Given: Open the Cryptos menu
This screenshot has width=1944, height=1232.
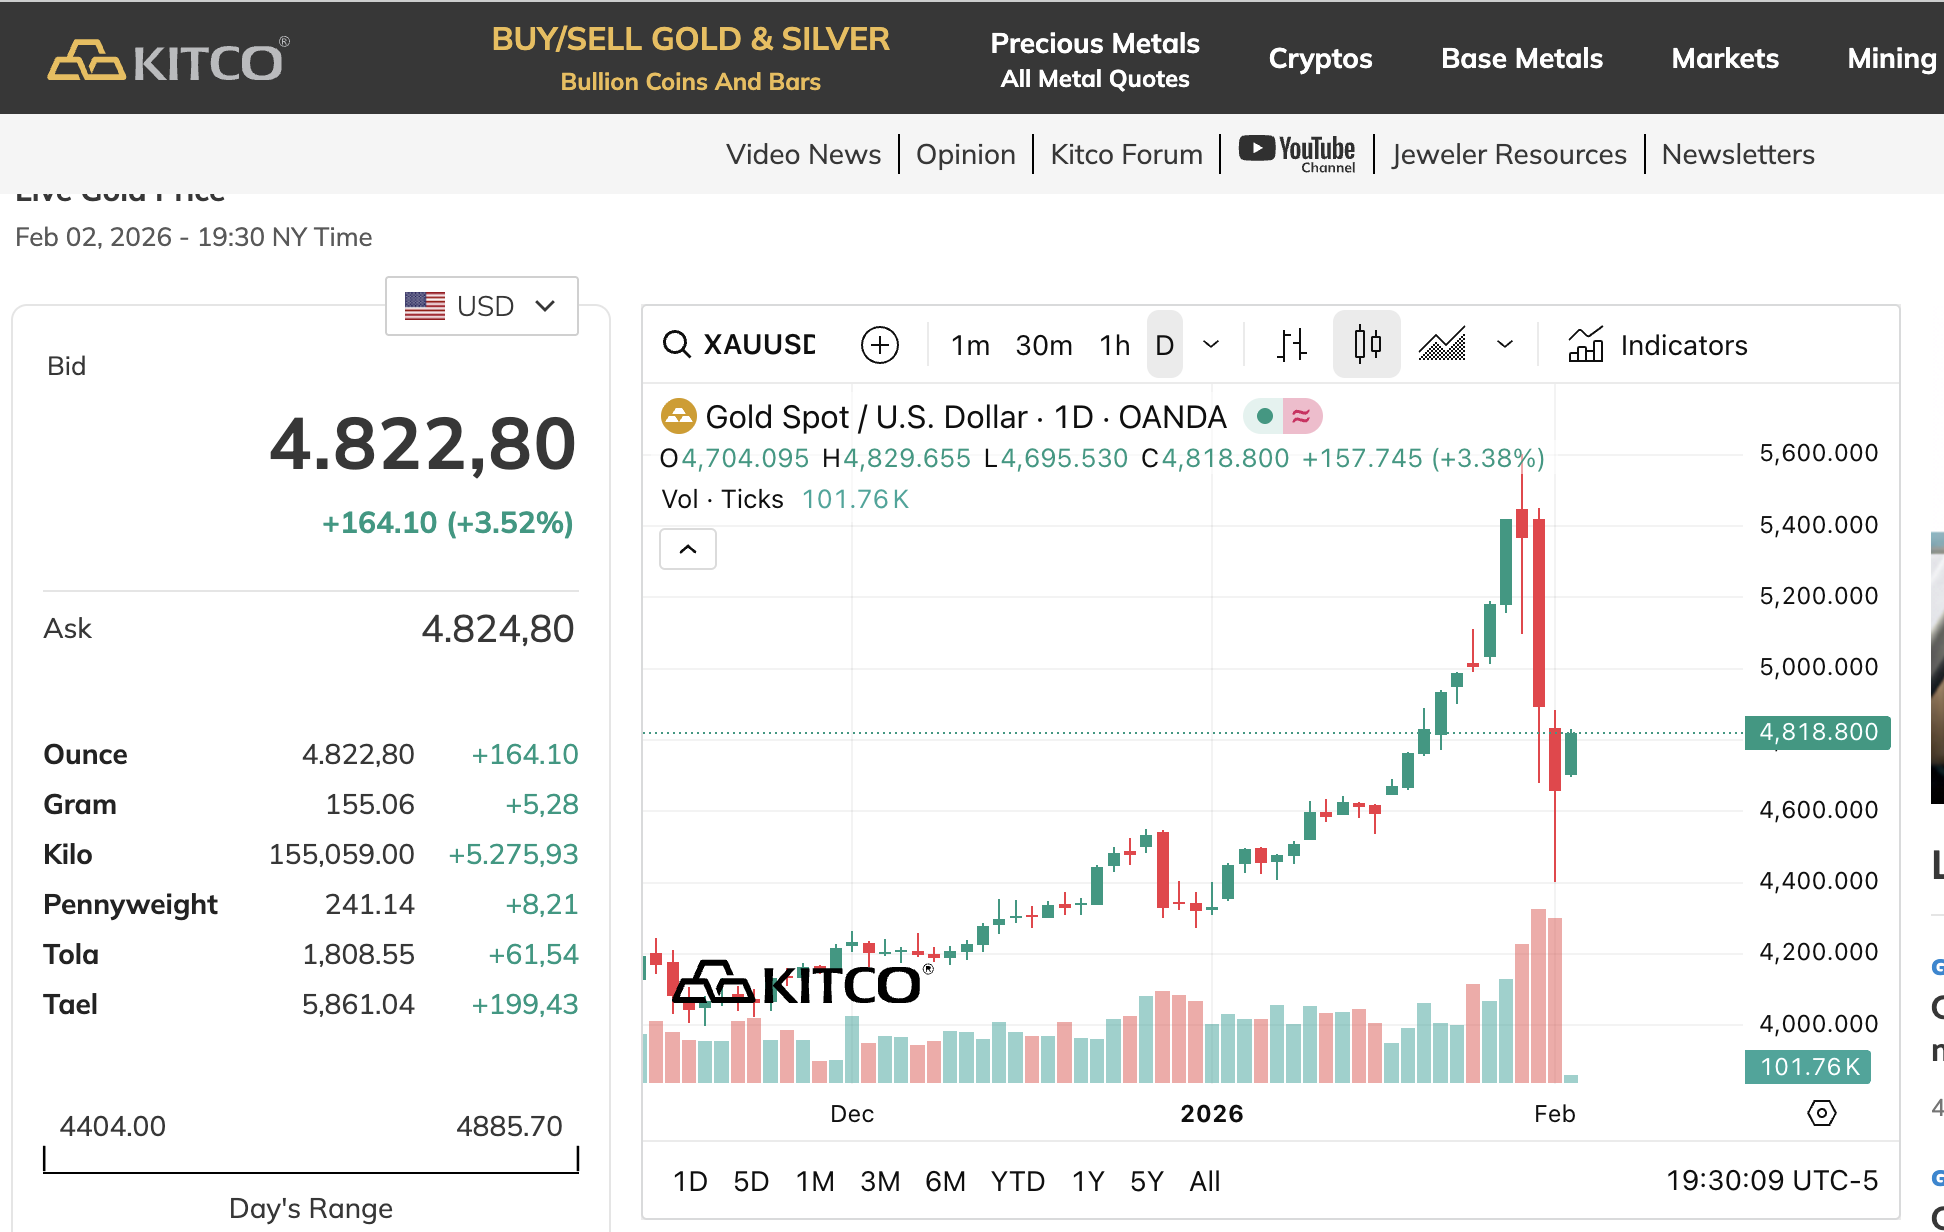Looking at the screenshot, I should pyautogui.click(x=1320, y=58).
